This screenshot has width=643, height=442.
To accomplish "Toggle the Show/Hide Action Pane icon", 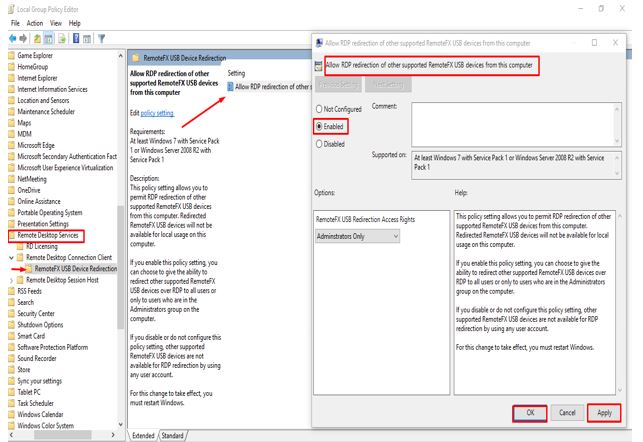I will pyautogui.click(x=87, y=39).
